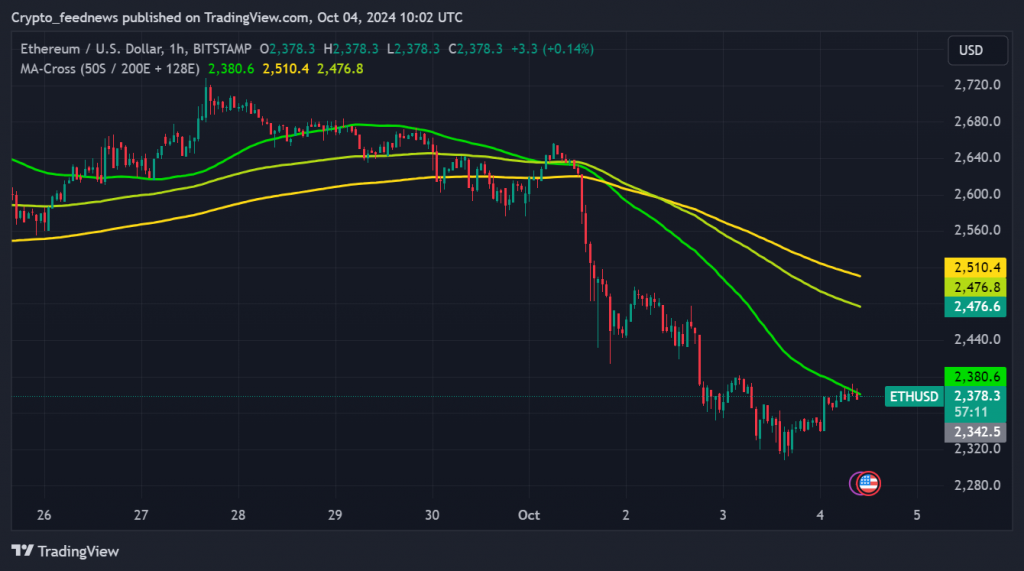Click the 2,510.4 value in MA-Cross legend
The image size is (1024, 571).
point(284,68)
